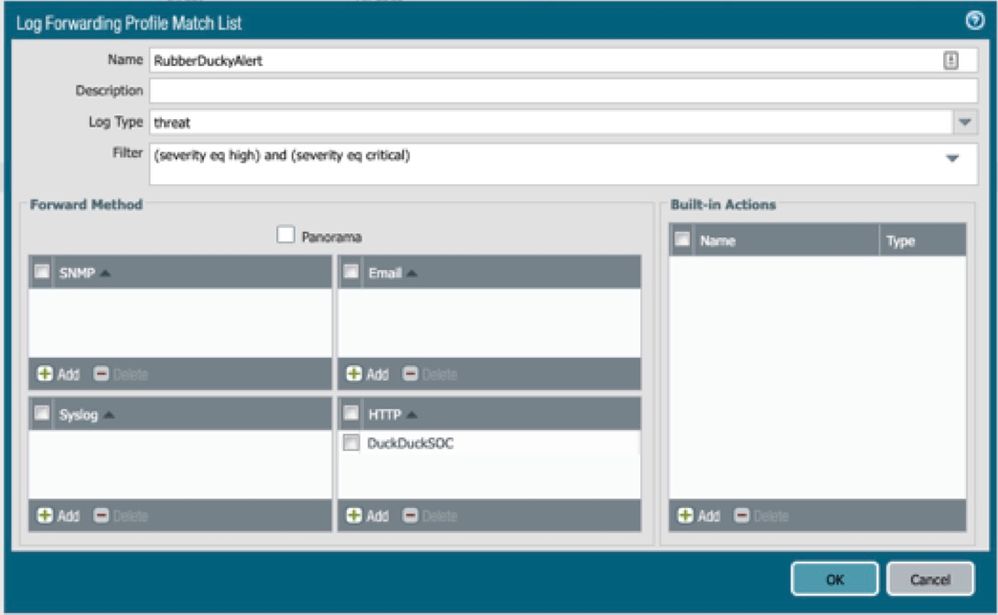Click the Built-in Actions Type column header
This screenshot has width=998, height=615.
click(x=923, y=240)
